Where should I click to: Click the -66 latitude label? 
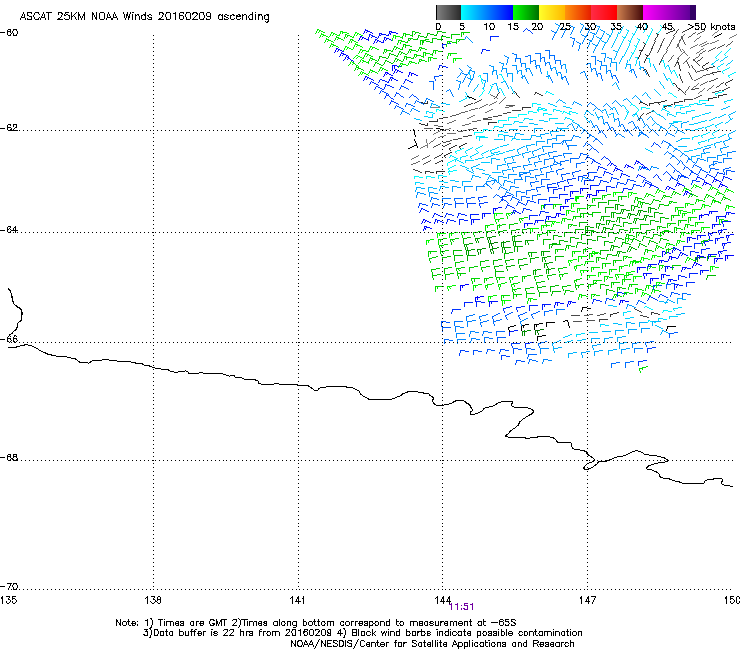pos(9,339)
